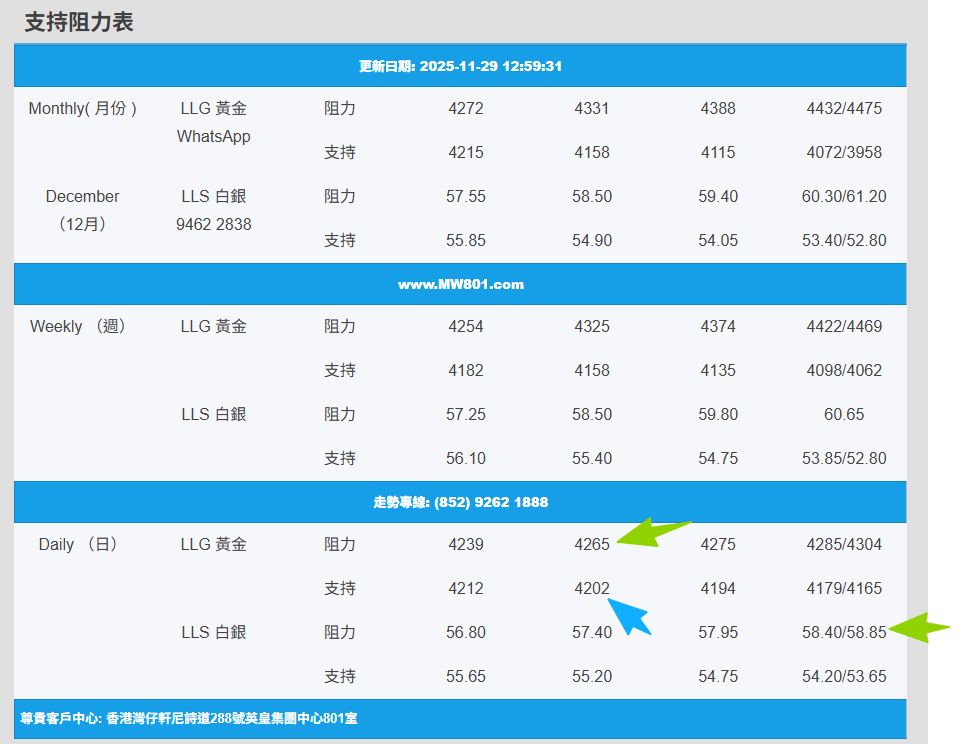
Task: Click the WhatsApp contact text
Action: [213, 136]
